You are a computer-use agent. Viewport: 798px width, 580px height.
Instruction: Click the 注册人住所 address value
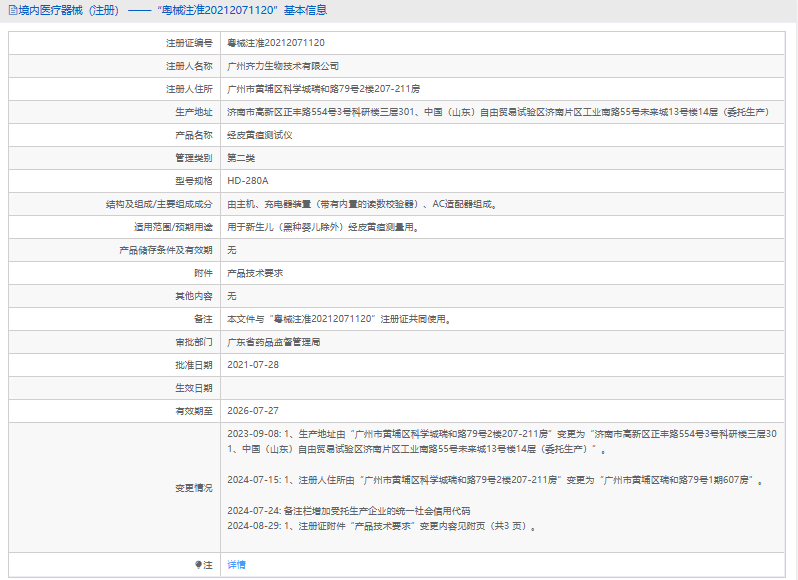pos(323,89)
